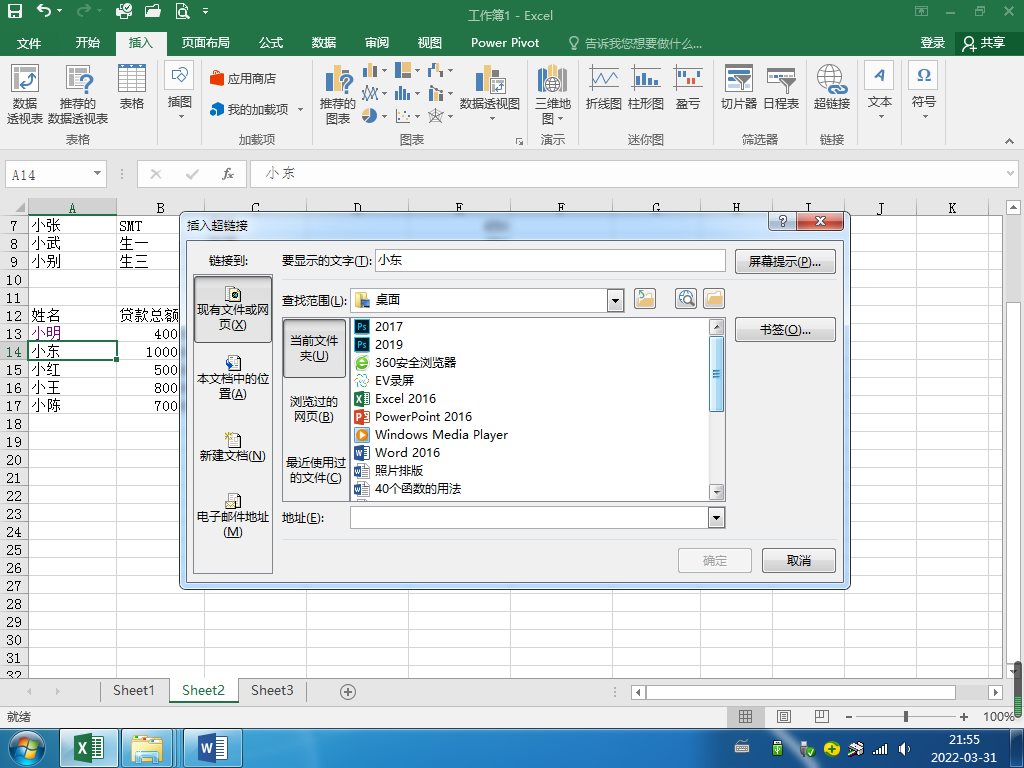Screen dimensions: 1024x768
Task: Expand the Name Box dropdown arrow
Action: pyautogui.click(x=97, y=174)
